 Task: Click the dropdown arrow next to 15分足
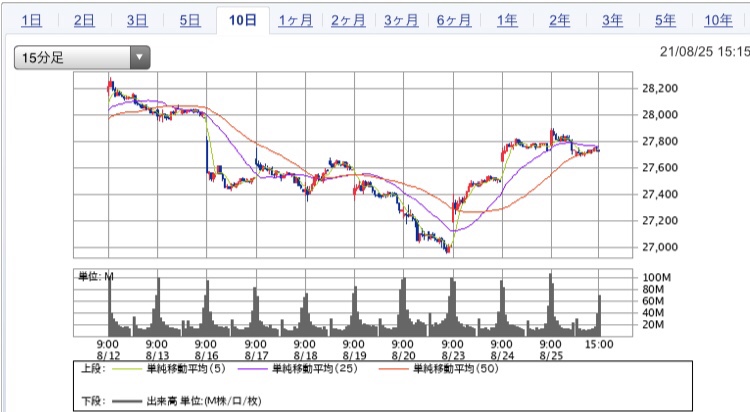(140, 58)
